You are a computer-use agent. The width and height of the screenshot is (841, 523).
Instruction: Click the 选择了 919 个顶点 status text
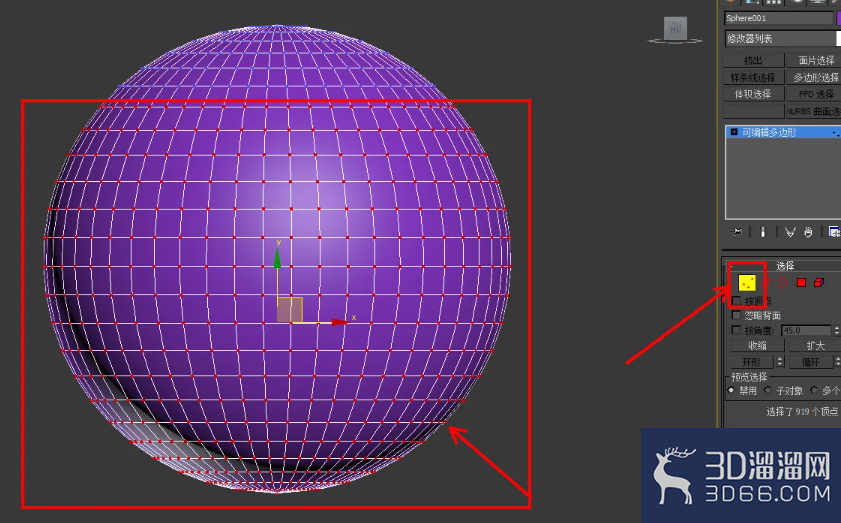(x=801, y=411)
